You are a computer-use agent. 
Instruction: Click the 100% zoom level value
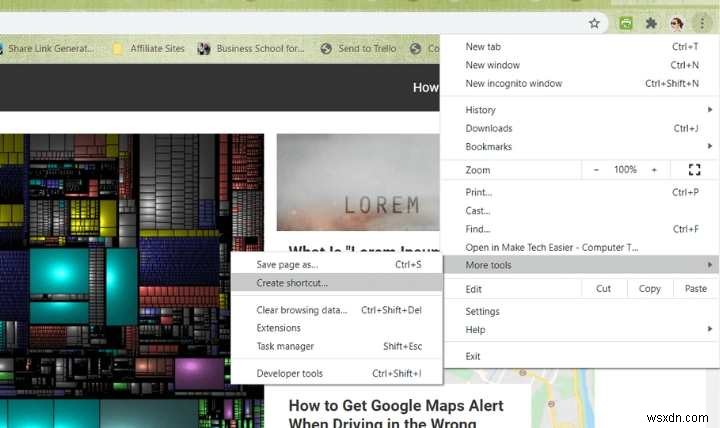click(x=625, y=169)
